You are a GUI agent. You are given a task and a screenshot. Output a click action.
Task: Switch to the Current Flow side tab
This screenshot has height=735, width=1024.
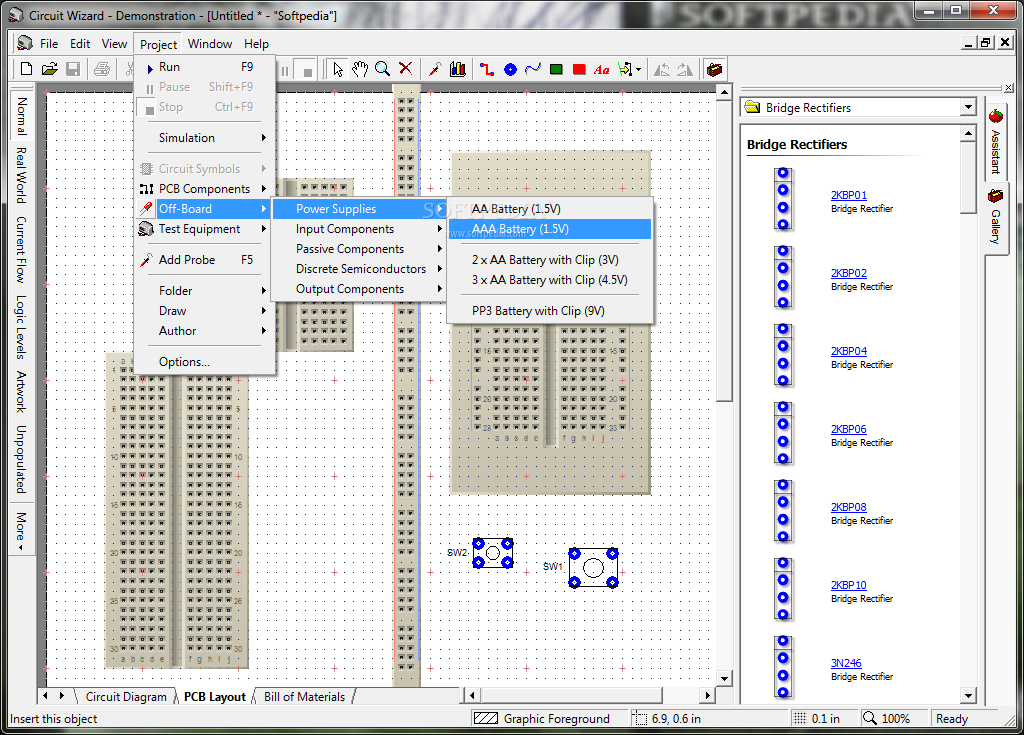(21, 249)
